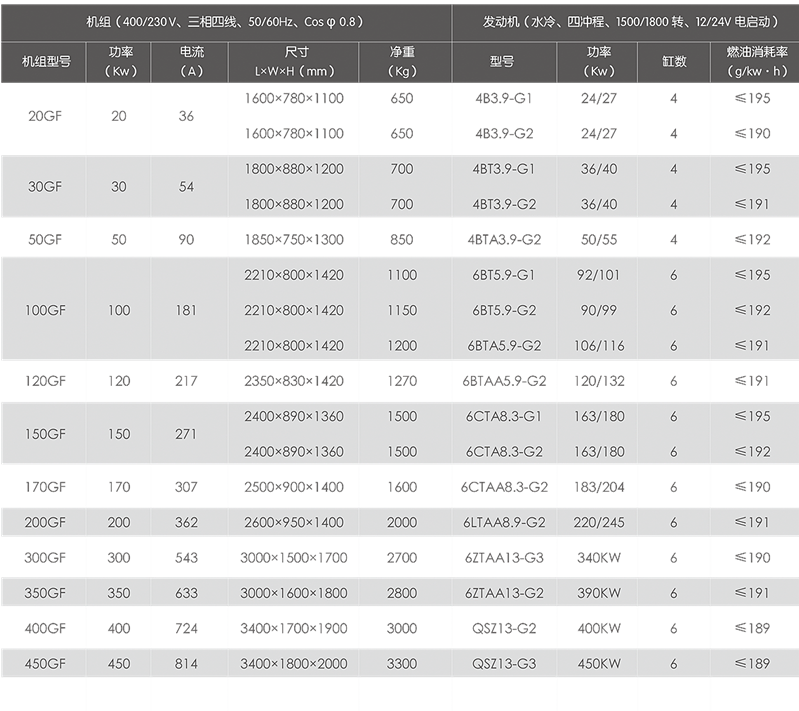Click the 400GF unit model cell
Screen dimensions: 799x711
[45, 628]
